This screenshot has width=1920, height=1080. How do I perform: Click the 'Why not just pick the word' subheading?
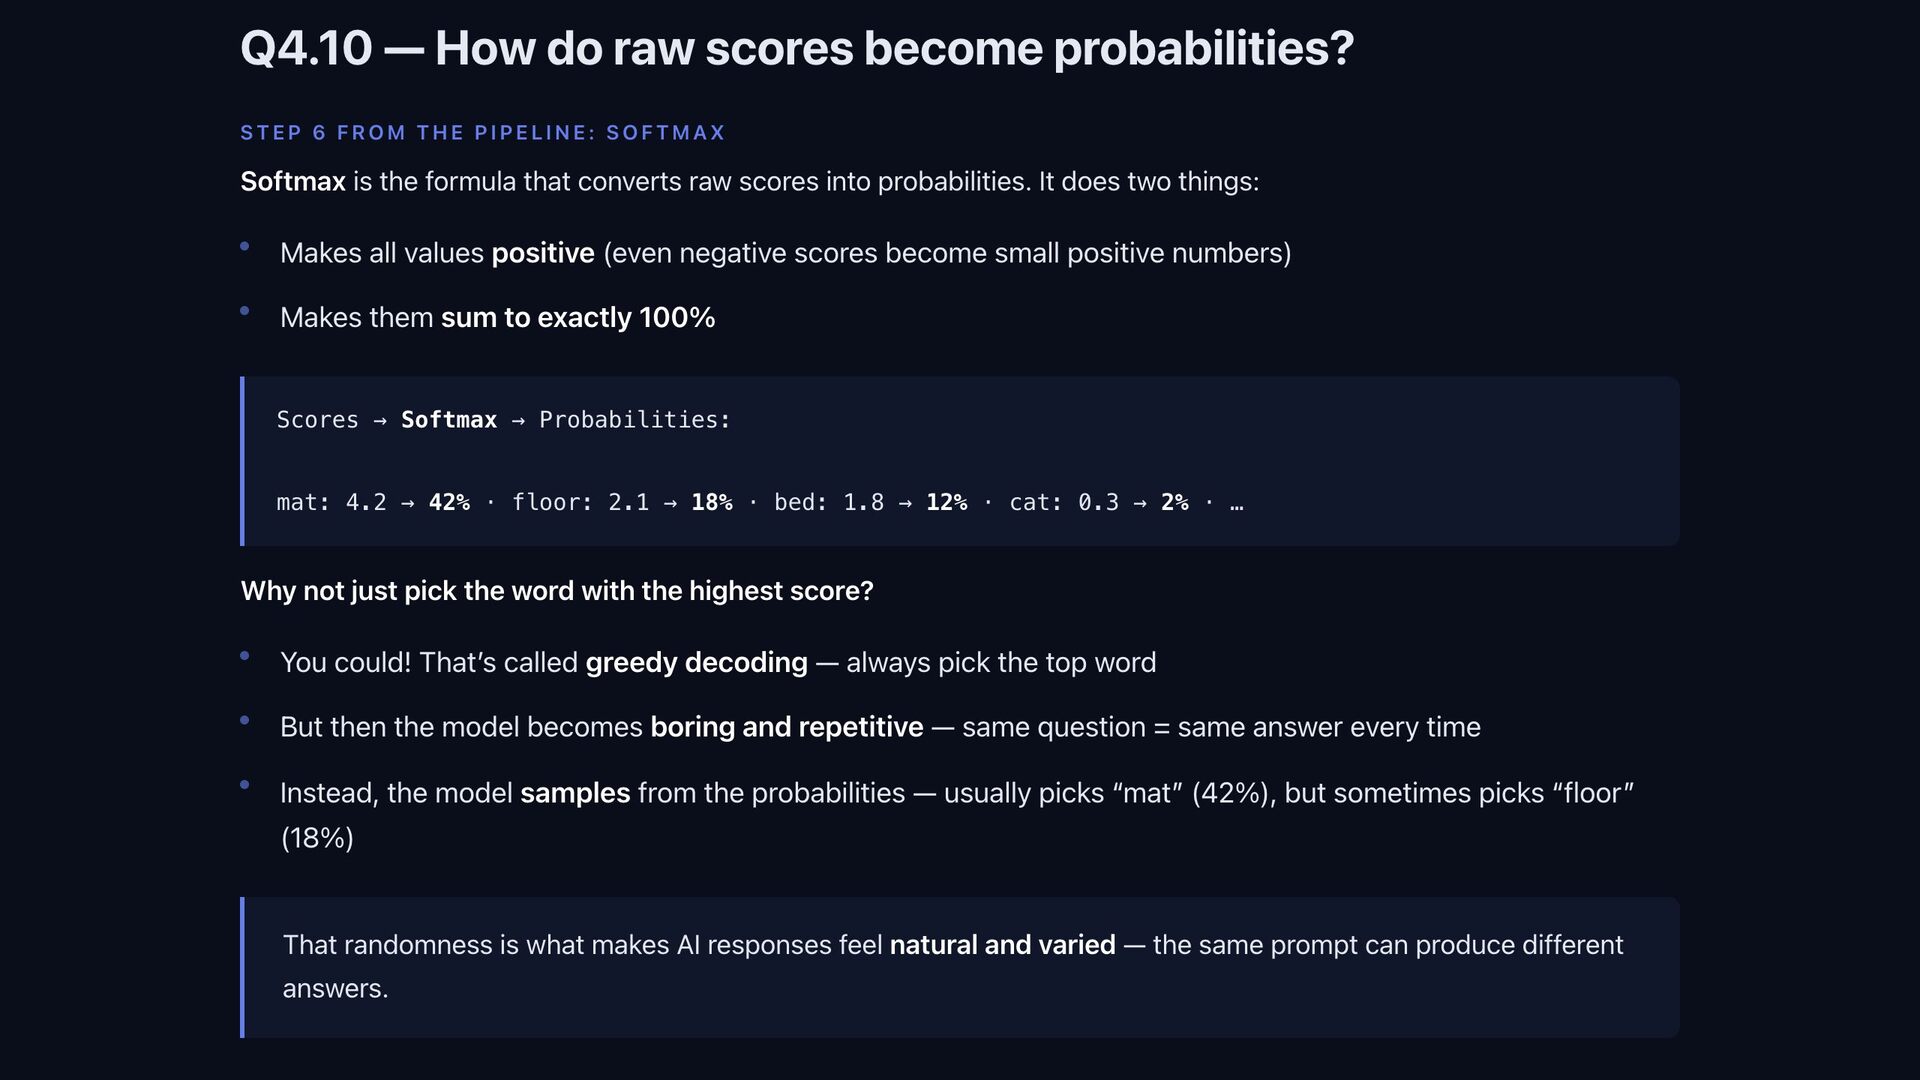tap(556, 591)
